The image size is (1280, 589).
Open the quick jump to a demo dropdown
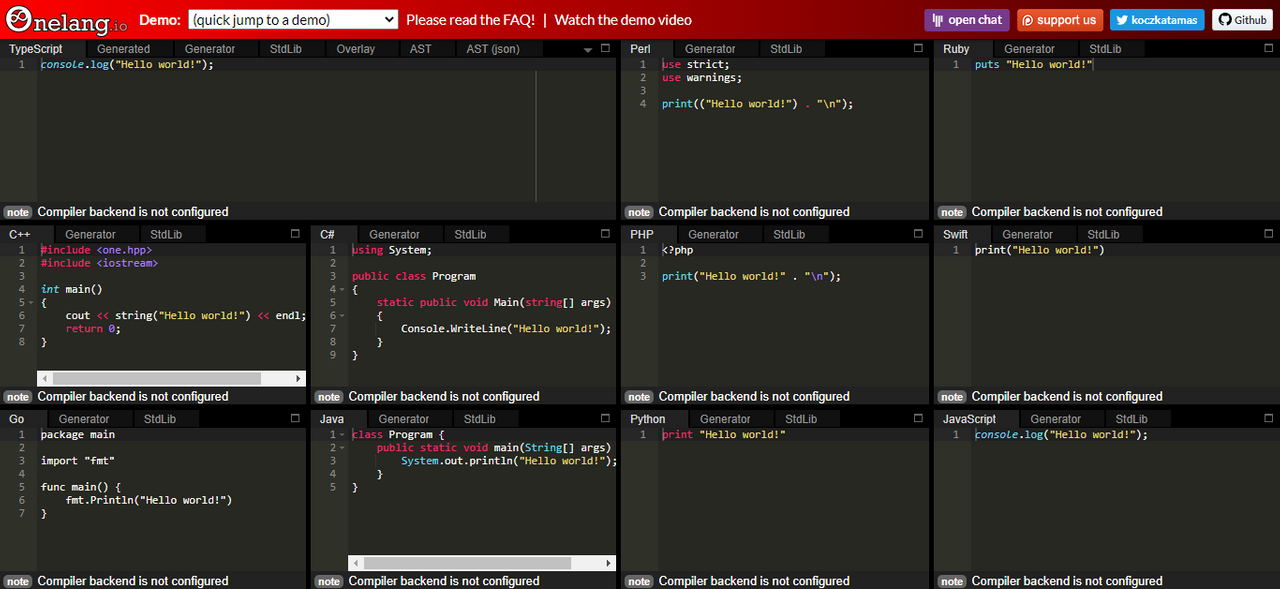click(x=293, y=20)
